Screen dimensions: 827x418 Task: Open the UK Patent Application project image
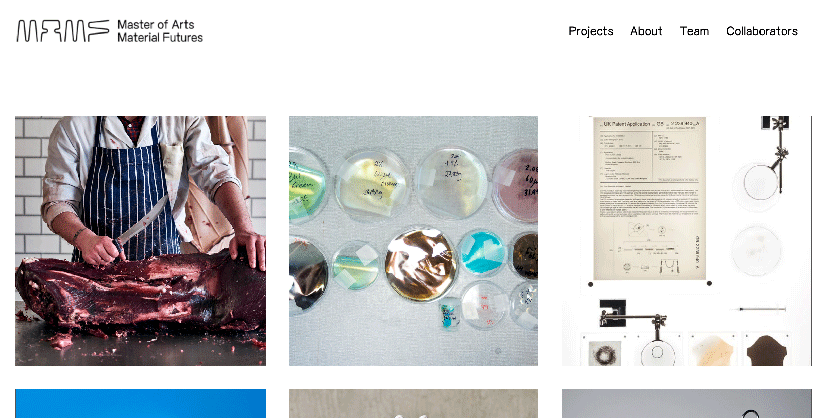[687, 241]
